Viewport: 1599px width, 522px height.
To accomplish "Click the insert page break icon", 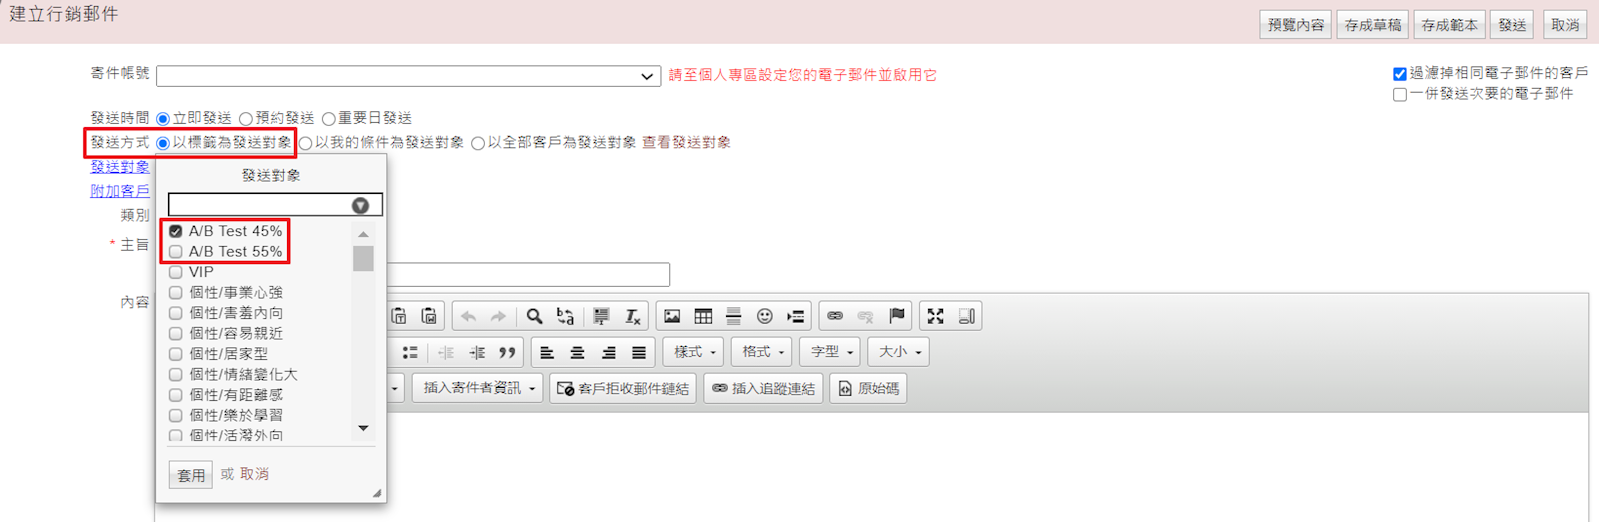I will [795, 316].
